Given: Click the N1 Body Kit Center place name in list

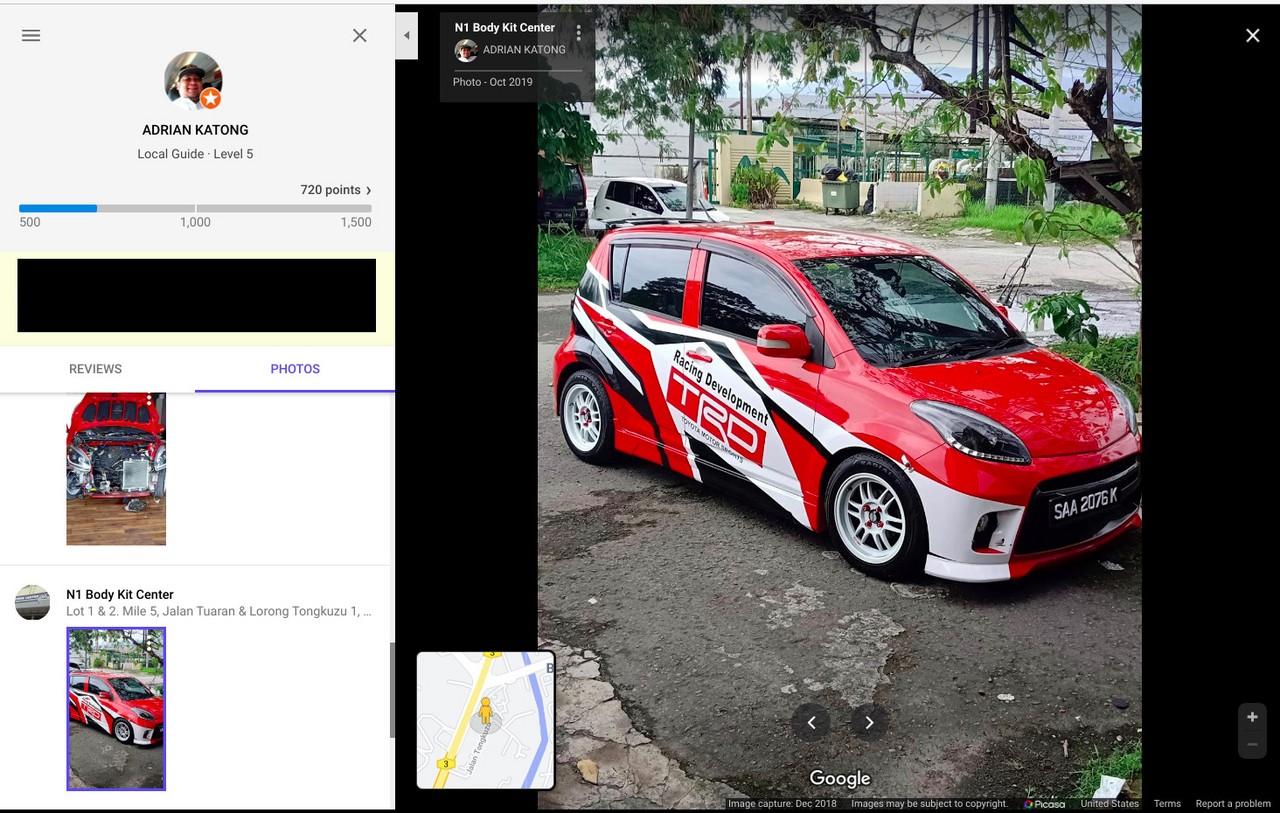Looking at the screenshot, I should 120,594.
